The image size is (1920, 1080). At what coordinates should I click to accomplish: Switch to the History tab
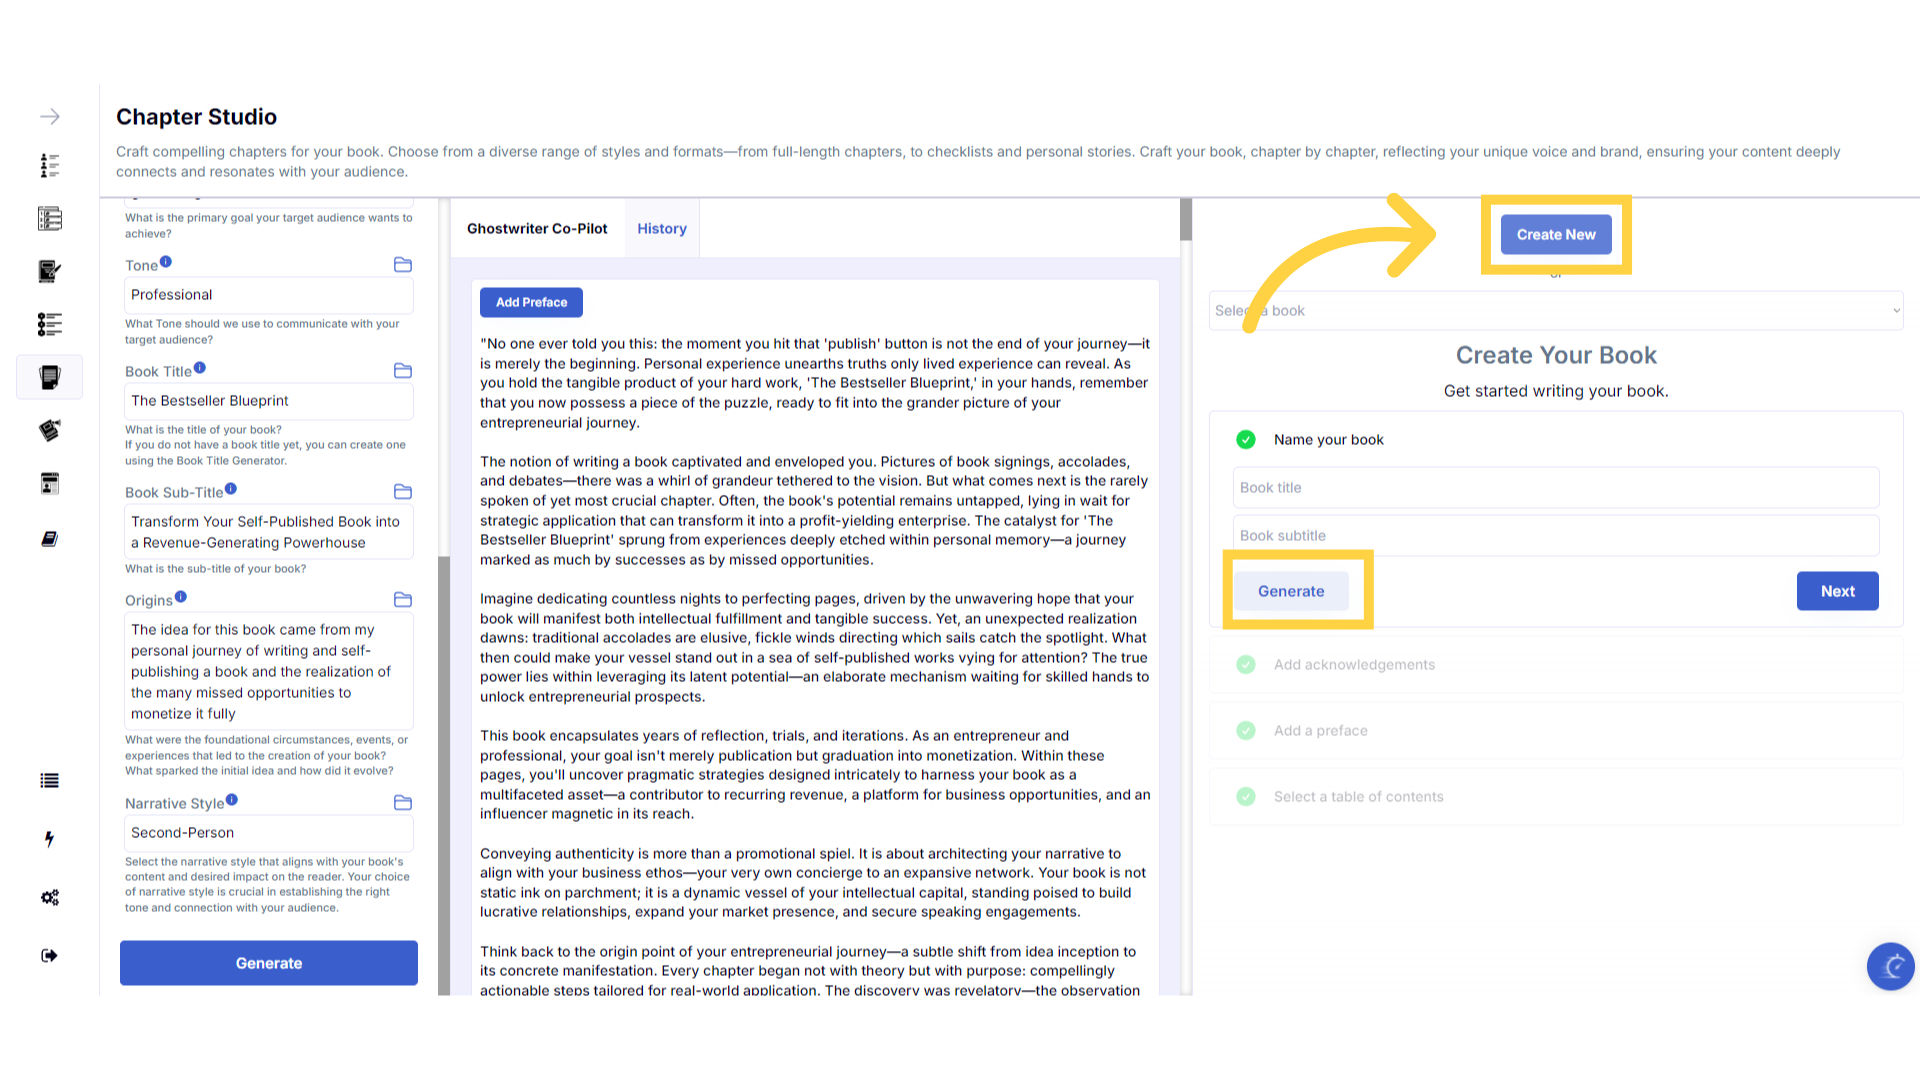[662, 229]
